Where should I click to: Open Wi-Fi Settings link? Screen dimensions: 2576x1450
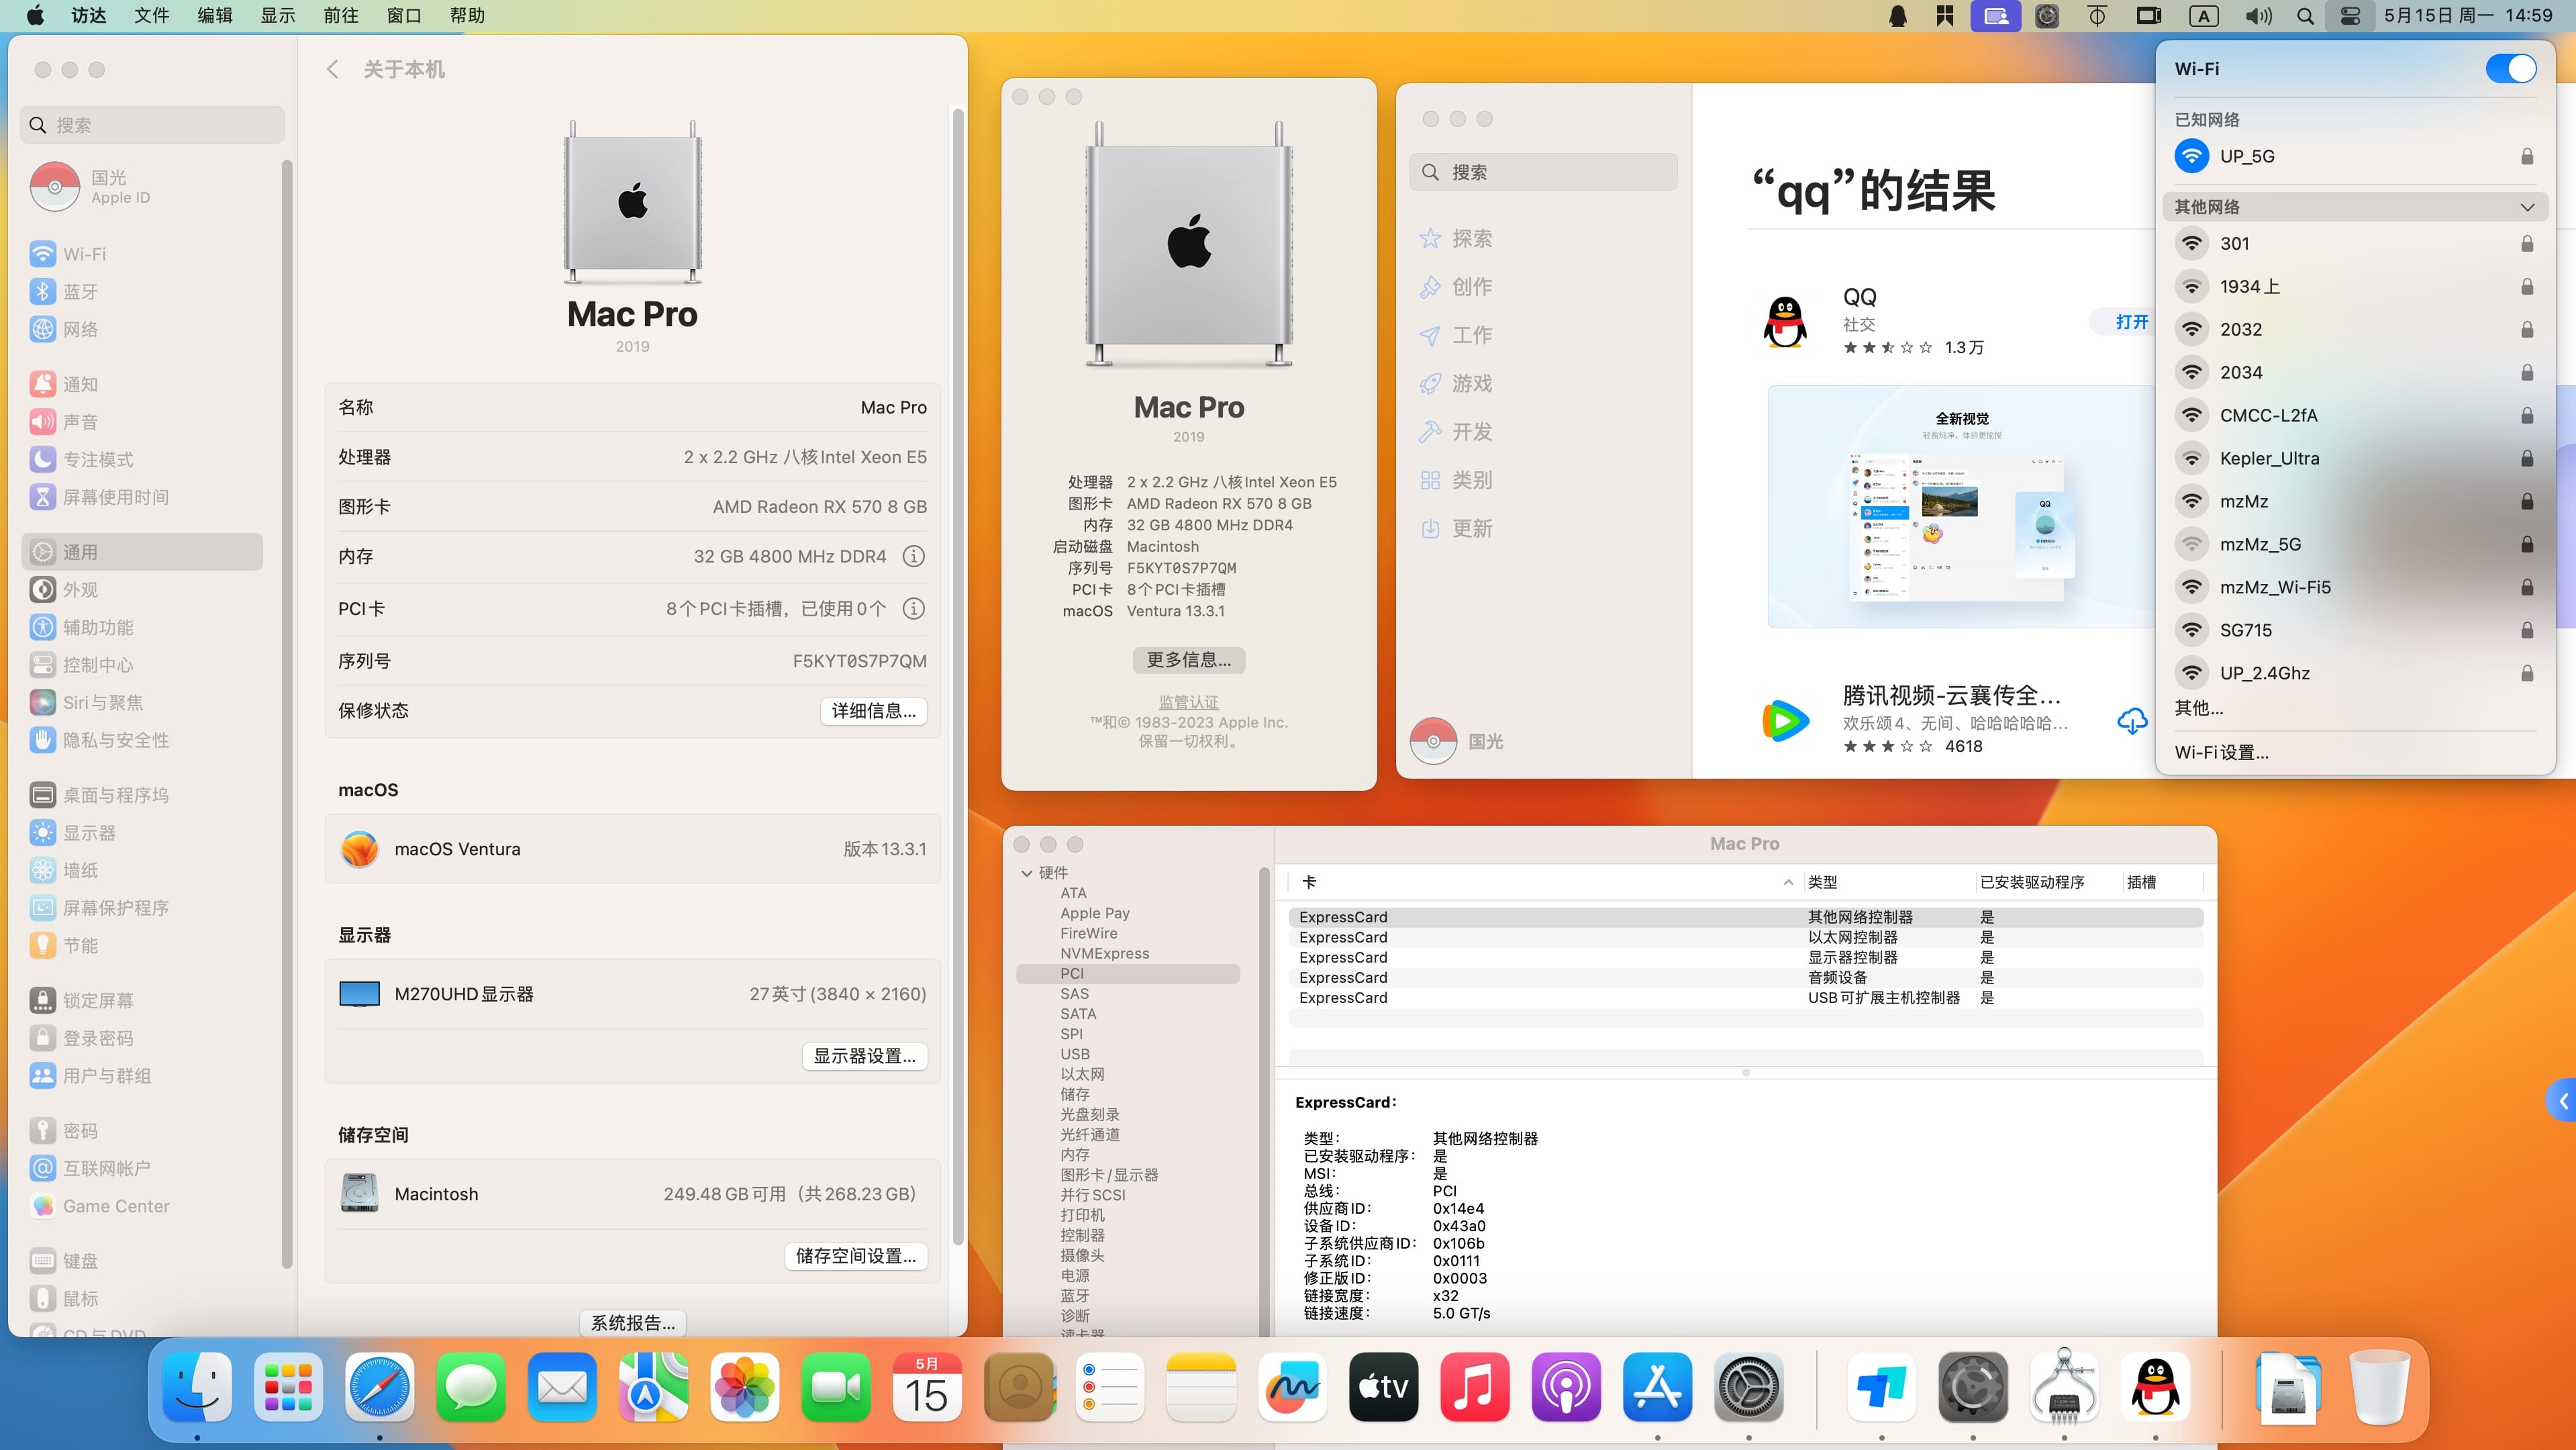pos(2221,752)
